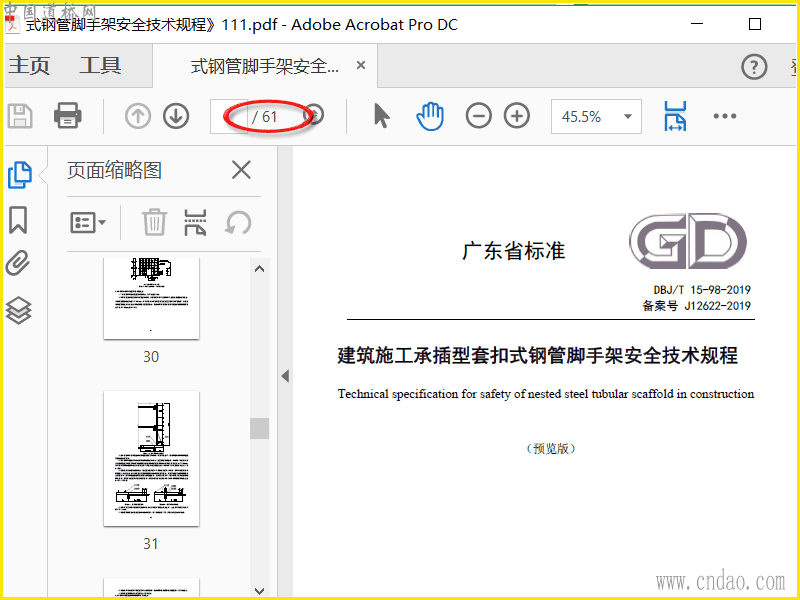Close the 式钢管脚手架安全... document tab

[x=361, y=65]
